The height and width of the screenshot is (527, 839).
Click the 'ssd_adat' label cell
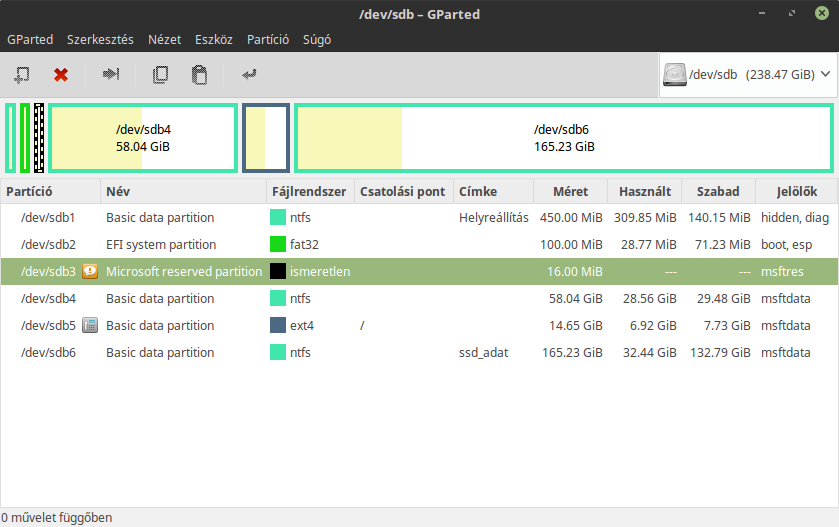coord(483,352)
